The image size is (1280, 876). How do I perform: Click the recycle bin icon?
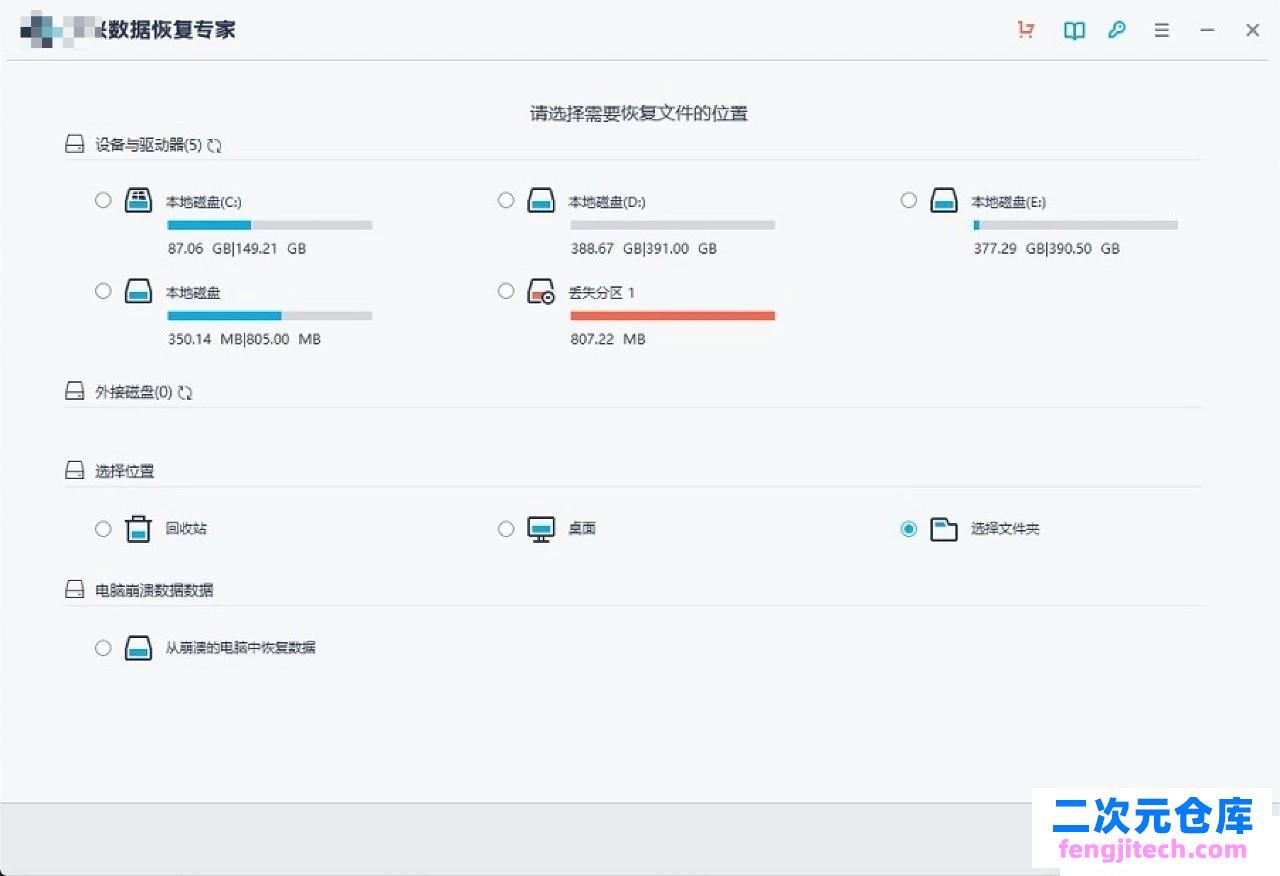point(138,528)
